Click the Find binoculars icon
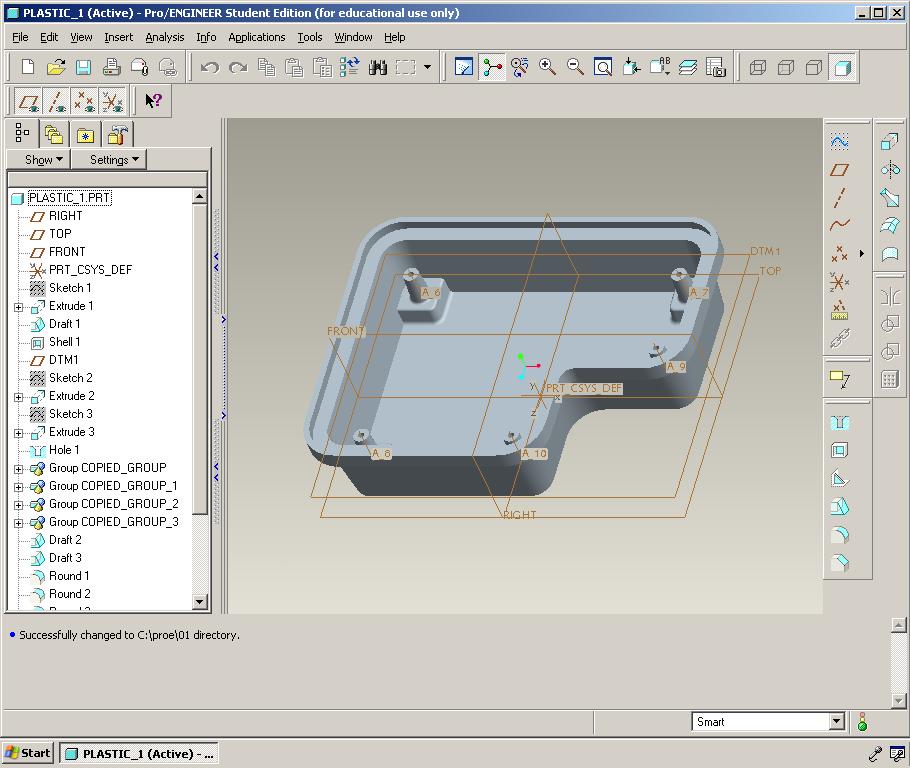The height and width of the screenshot is (768, 910). pyautogui.click(x=377, y=67)
